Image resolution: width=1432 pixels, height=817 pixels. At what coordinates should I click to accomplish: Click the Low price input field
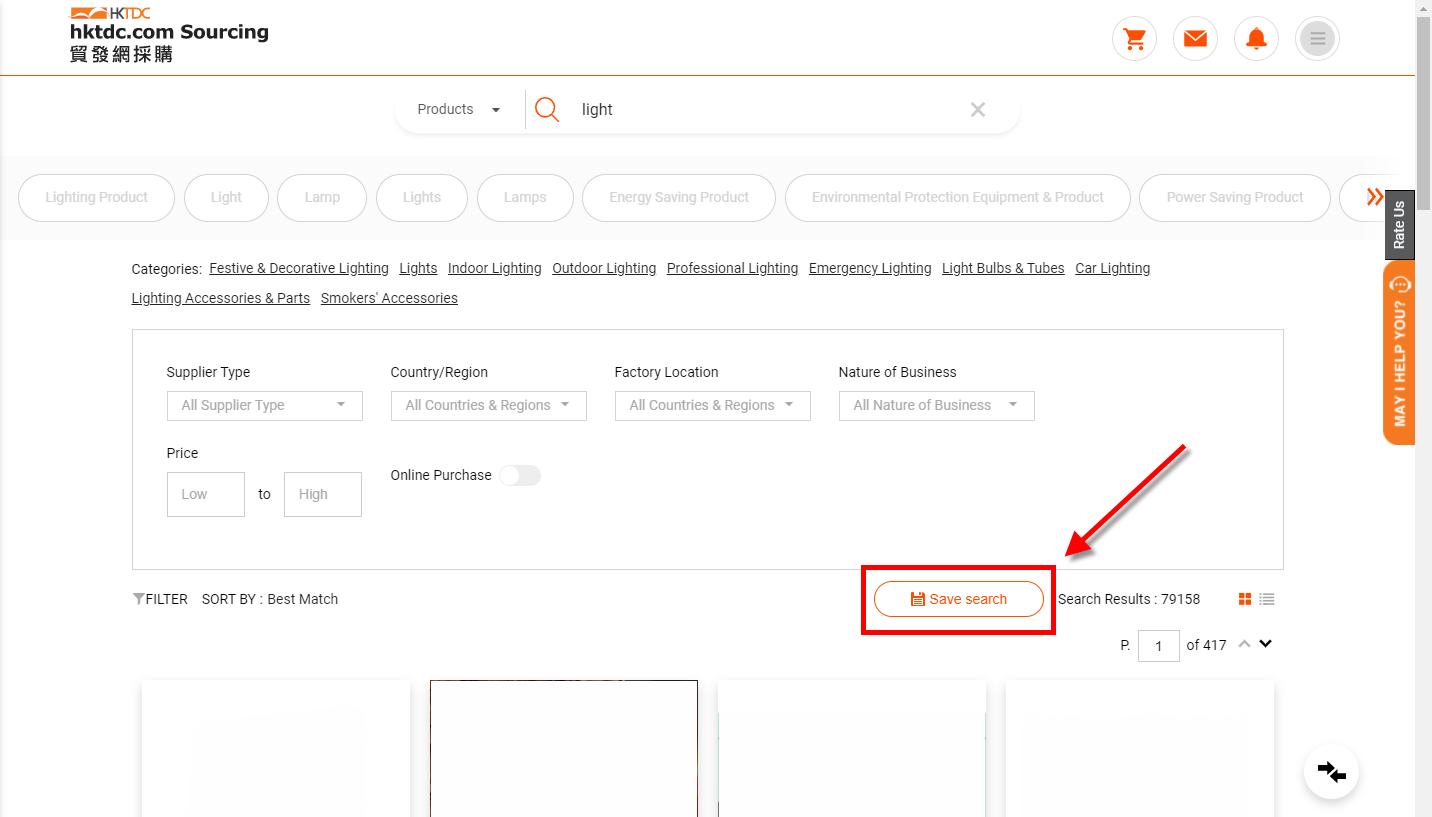point(206,494)
